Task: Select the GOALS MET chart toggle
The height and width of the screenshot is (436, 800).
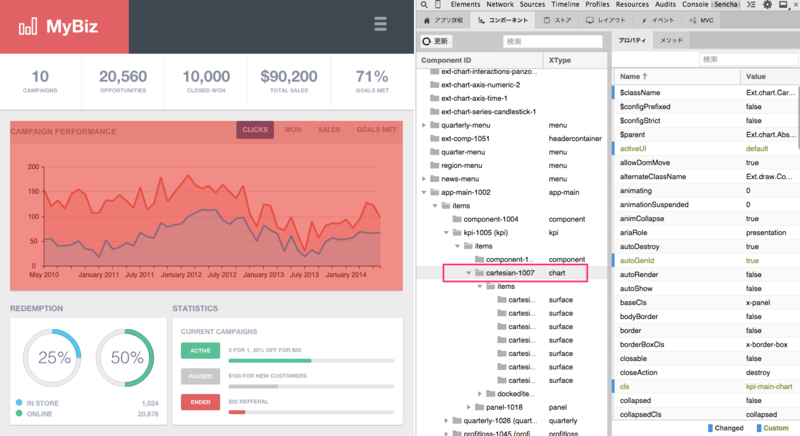Action: (377, 130)
